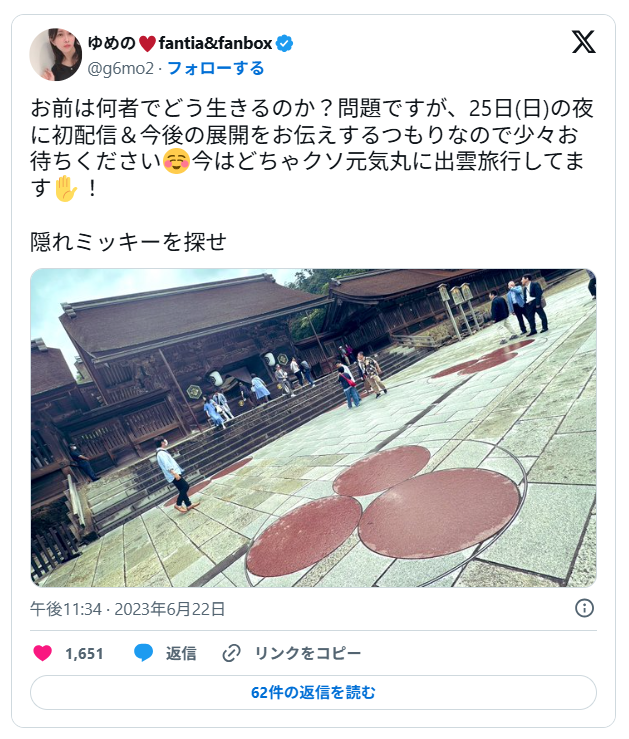Like the tweet with the heart icon
The width and height of the screenshot is (629, 739).
click(42, 653)
